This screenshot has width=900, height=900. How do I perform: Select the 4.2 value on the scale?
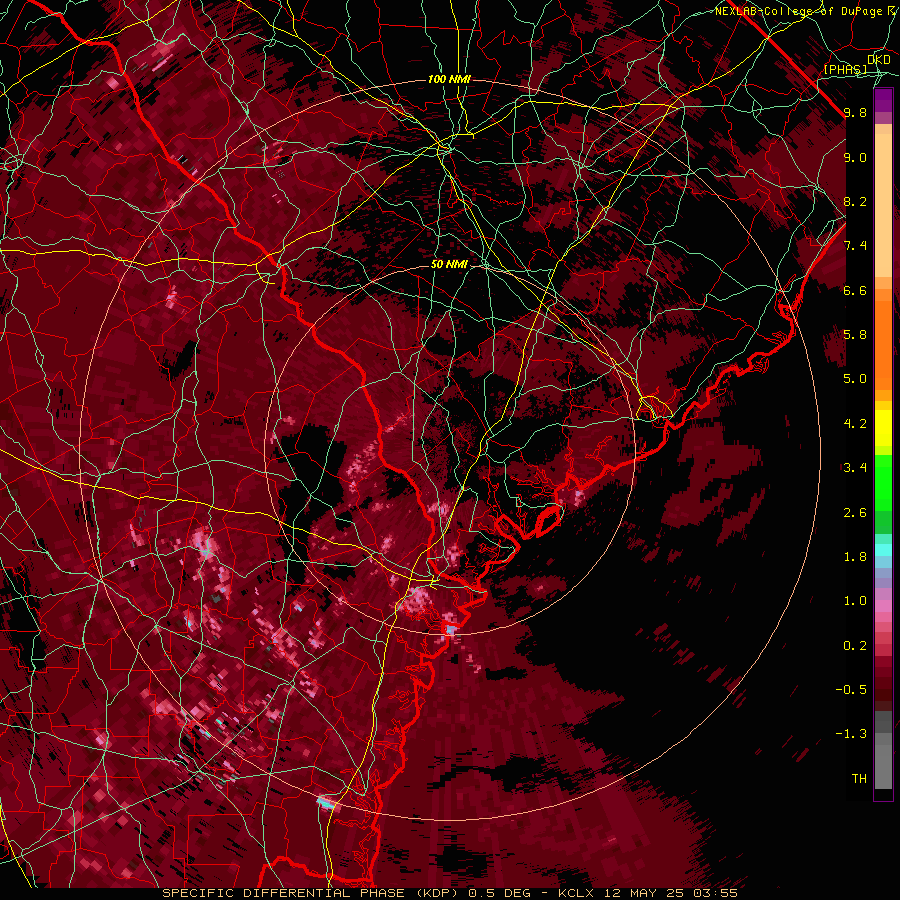(x=855, y=424)
